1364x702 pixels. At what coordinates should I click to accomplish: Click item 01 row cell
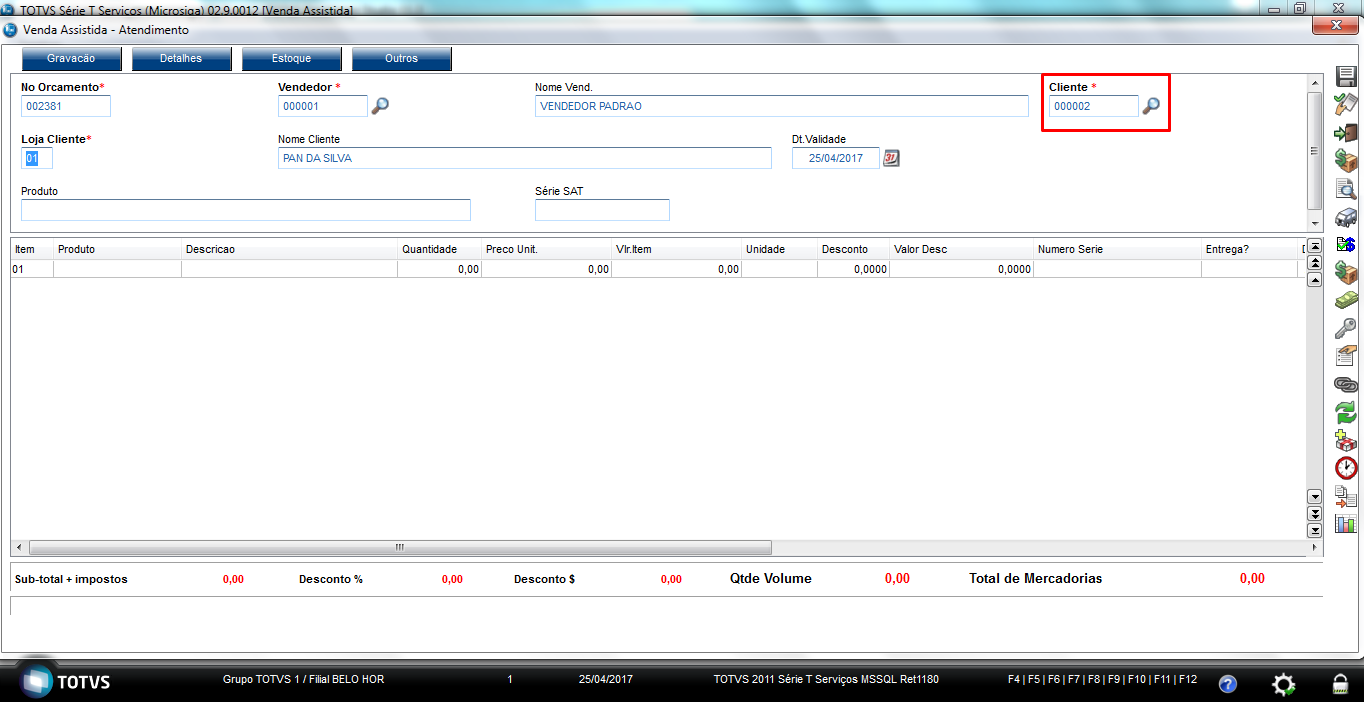click(32, 269)
